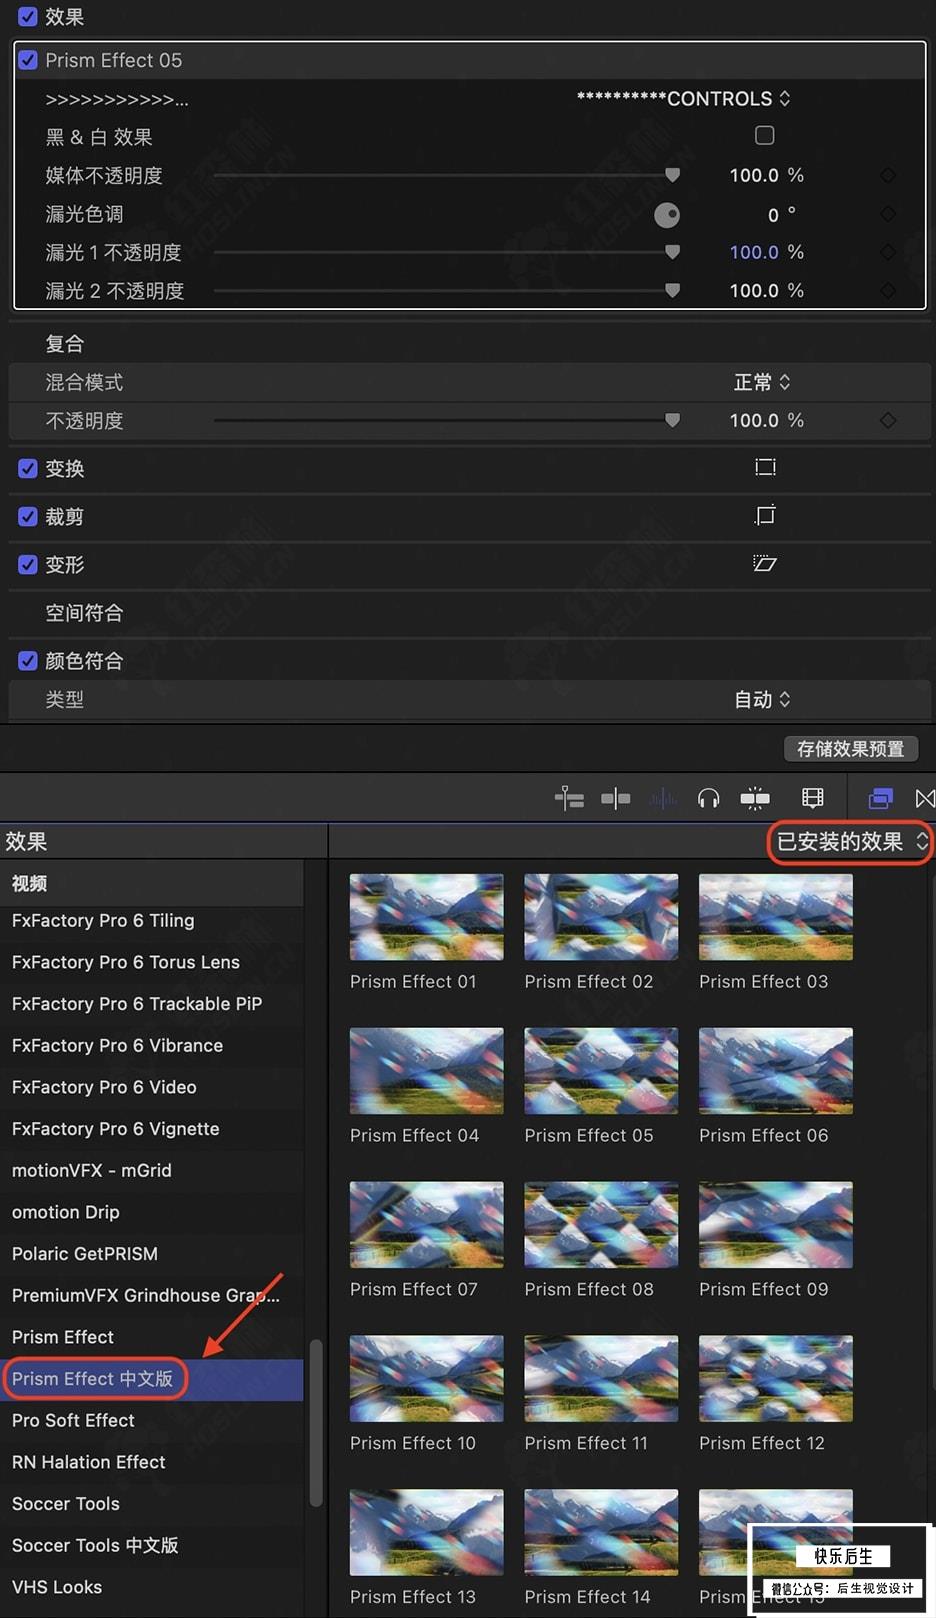Image resolution: width=936 pixels, height=1618 pixels.
Task: Click the Distort on-screen controls icon
Action: (x=765, y=564)
